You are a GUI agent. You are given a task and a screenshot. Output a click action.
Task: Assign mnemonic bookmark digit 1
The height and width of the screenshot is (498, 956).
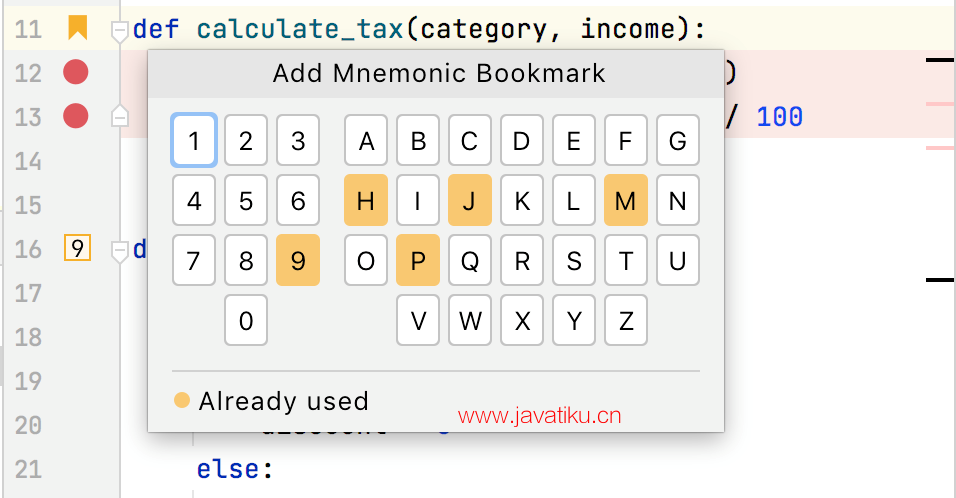(194, 141)
